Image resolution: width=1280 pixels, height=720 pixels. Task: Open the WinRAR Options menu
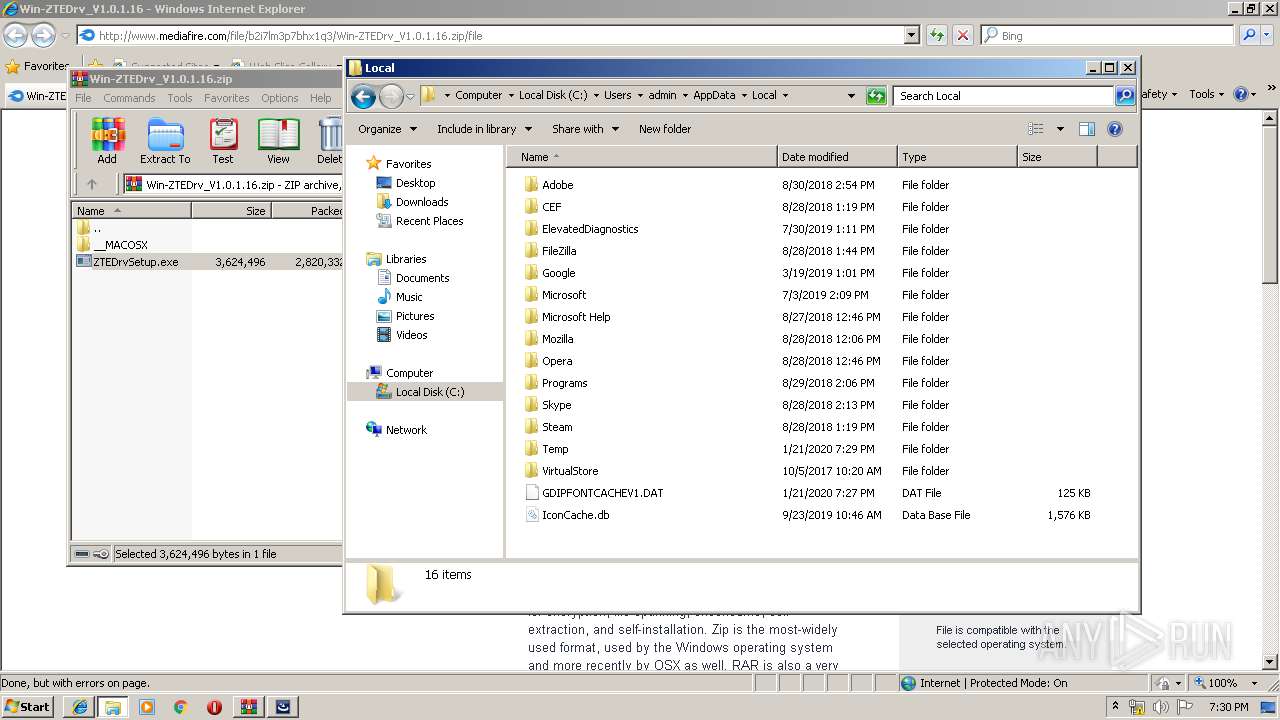tap(280, 98)
